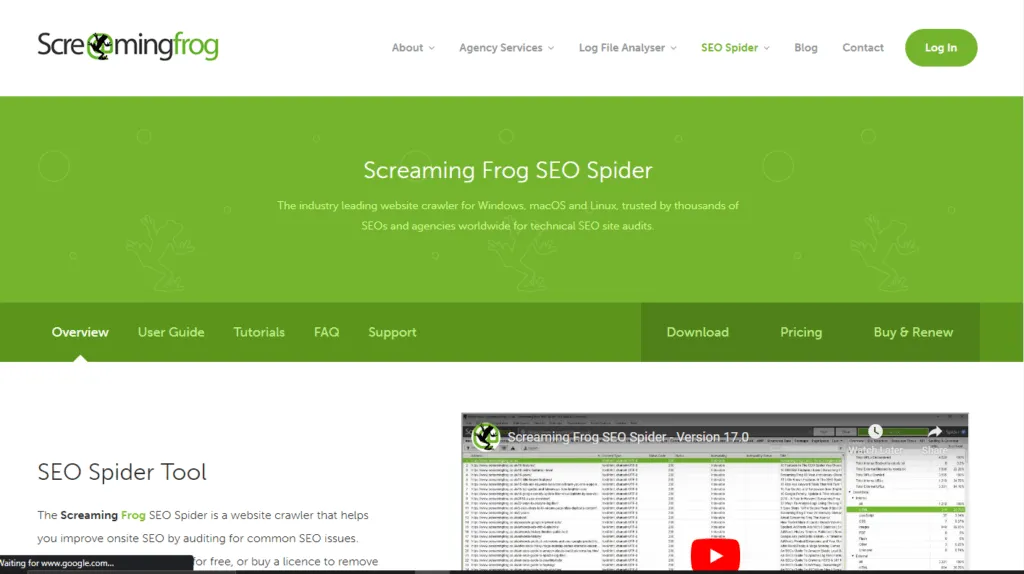
Task: Open the Blog page
Action: (805, 48)
